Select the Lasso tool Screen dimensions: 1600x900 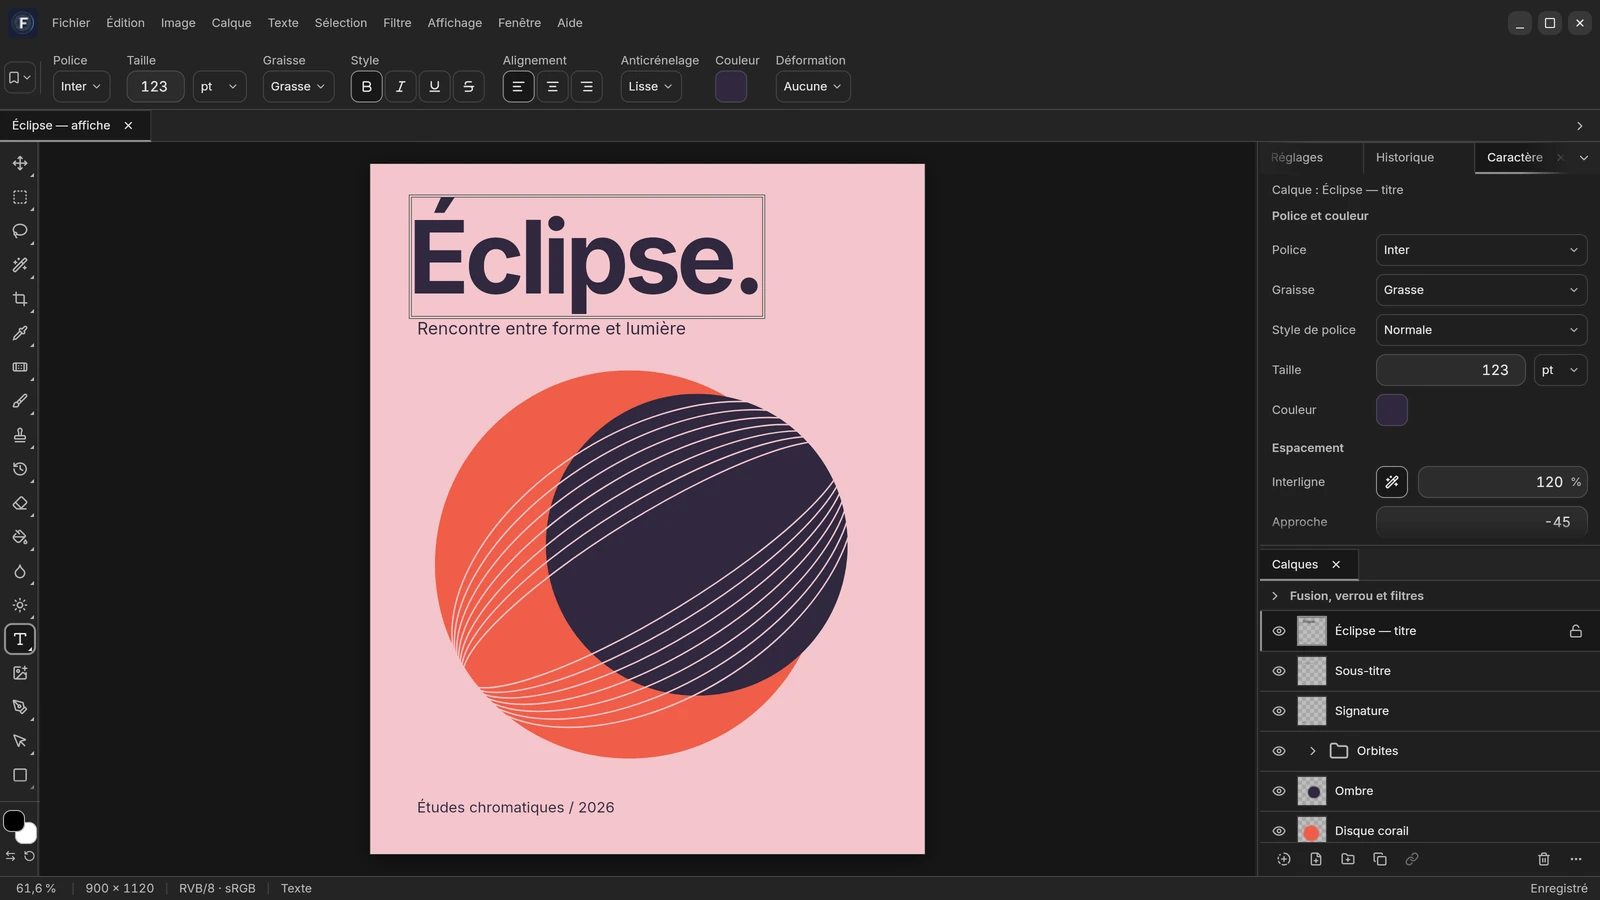click(x=20, y=231)
